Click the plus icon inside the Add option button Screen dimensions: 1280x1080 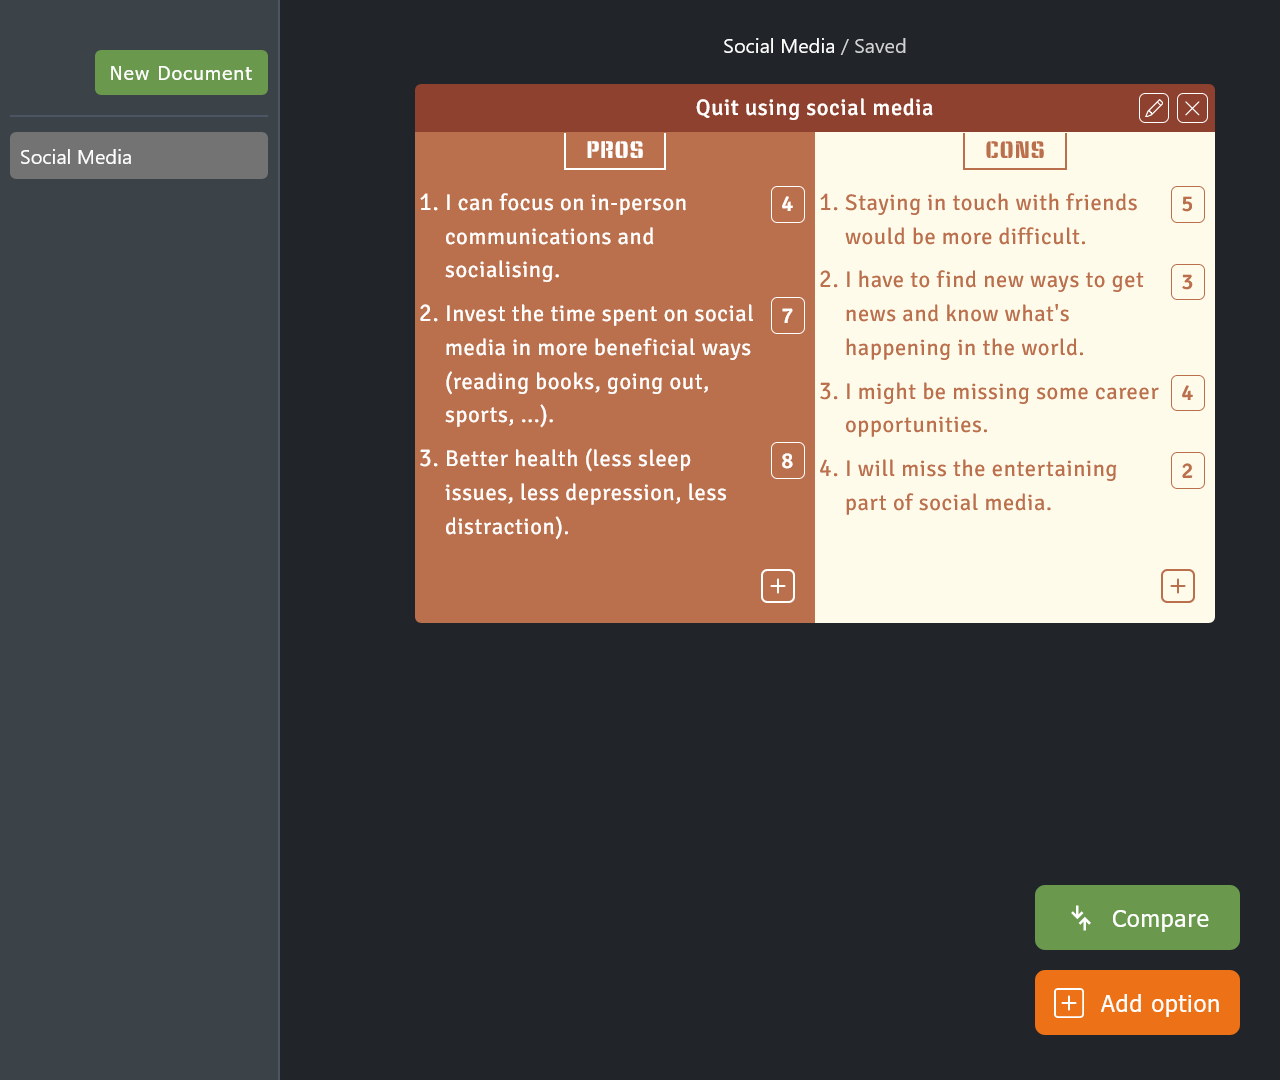(x=1068, y=1002)
